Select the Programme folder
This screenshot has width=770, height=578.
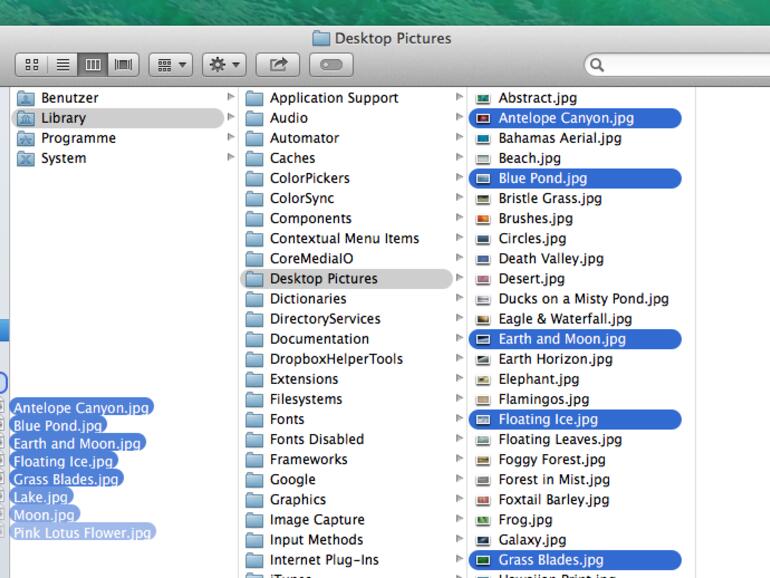point(118,138)
